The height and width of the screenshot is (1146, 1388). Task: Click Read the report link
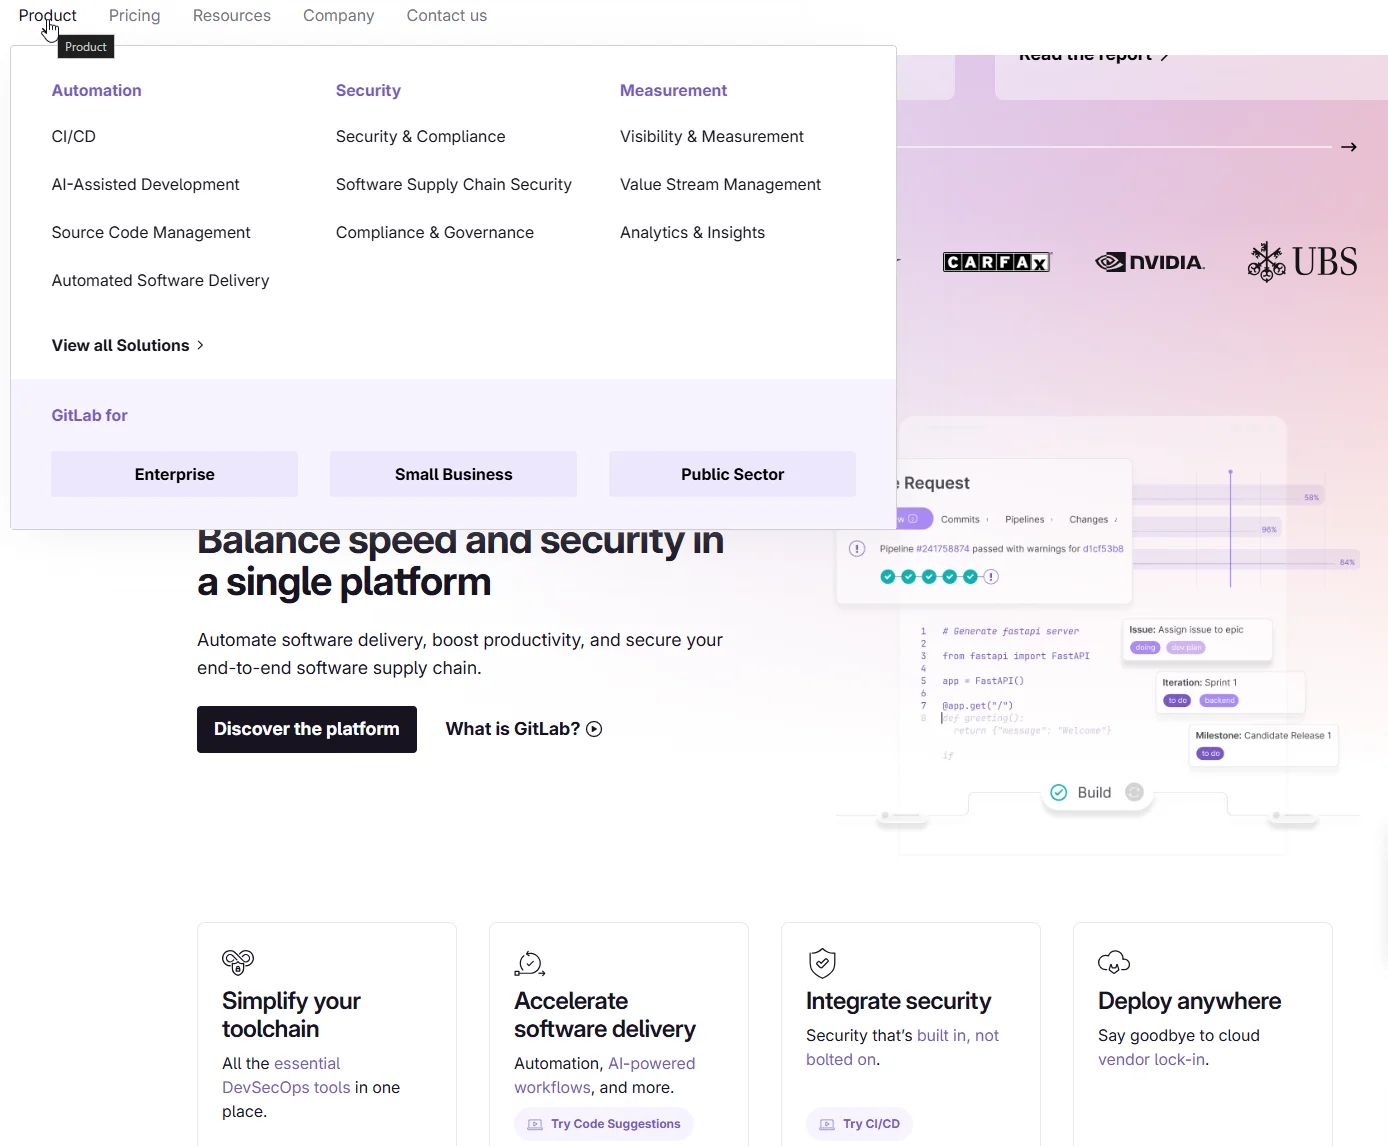pyautogui.click(x=1093, y=57)
